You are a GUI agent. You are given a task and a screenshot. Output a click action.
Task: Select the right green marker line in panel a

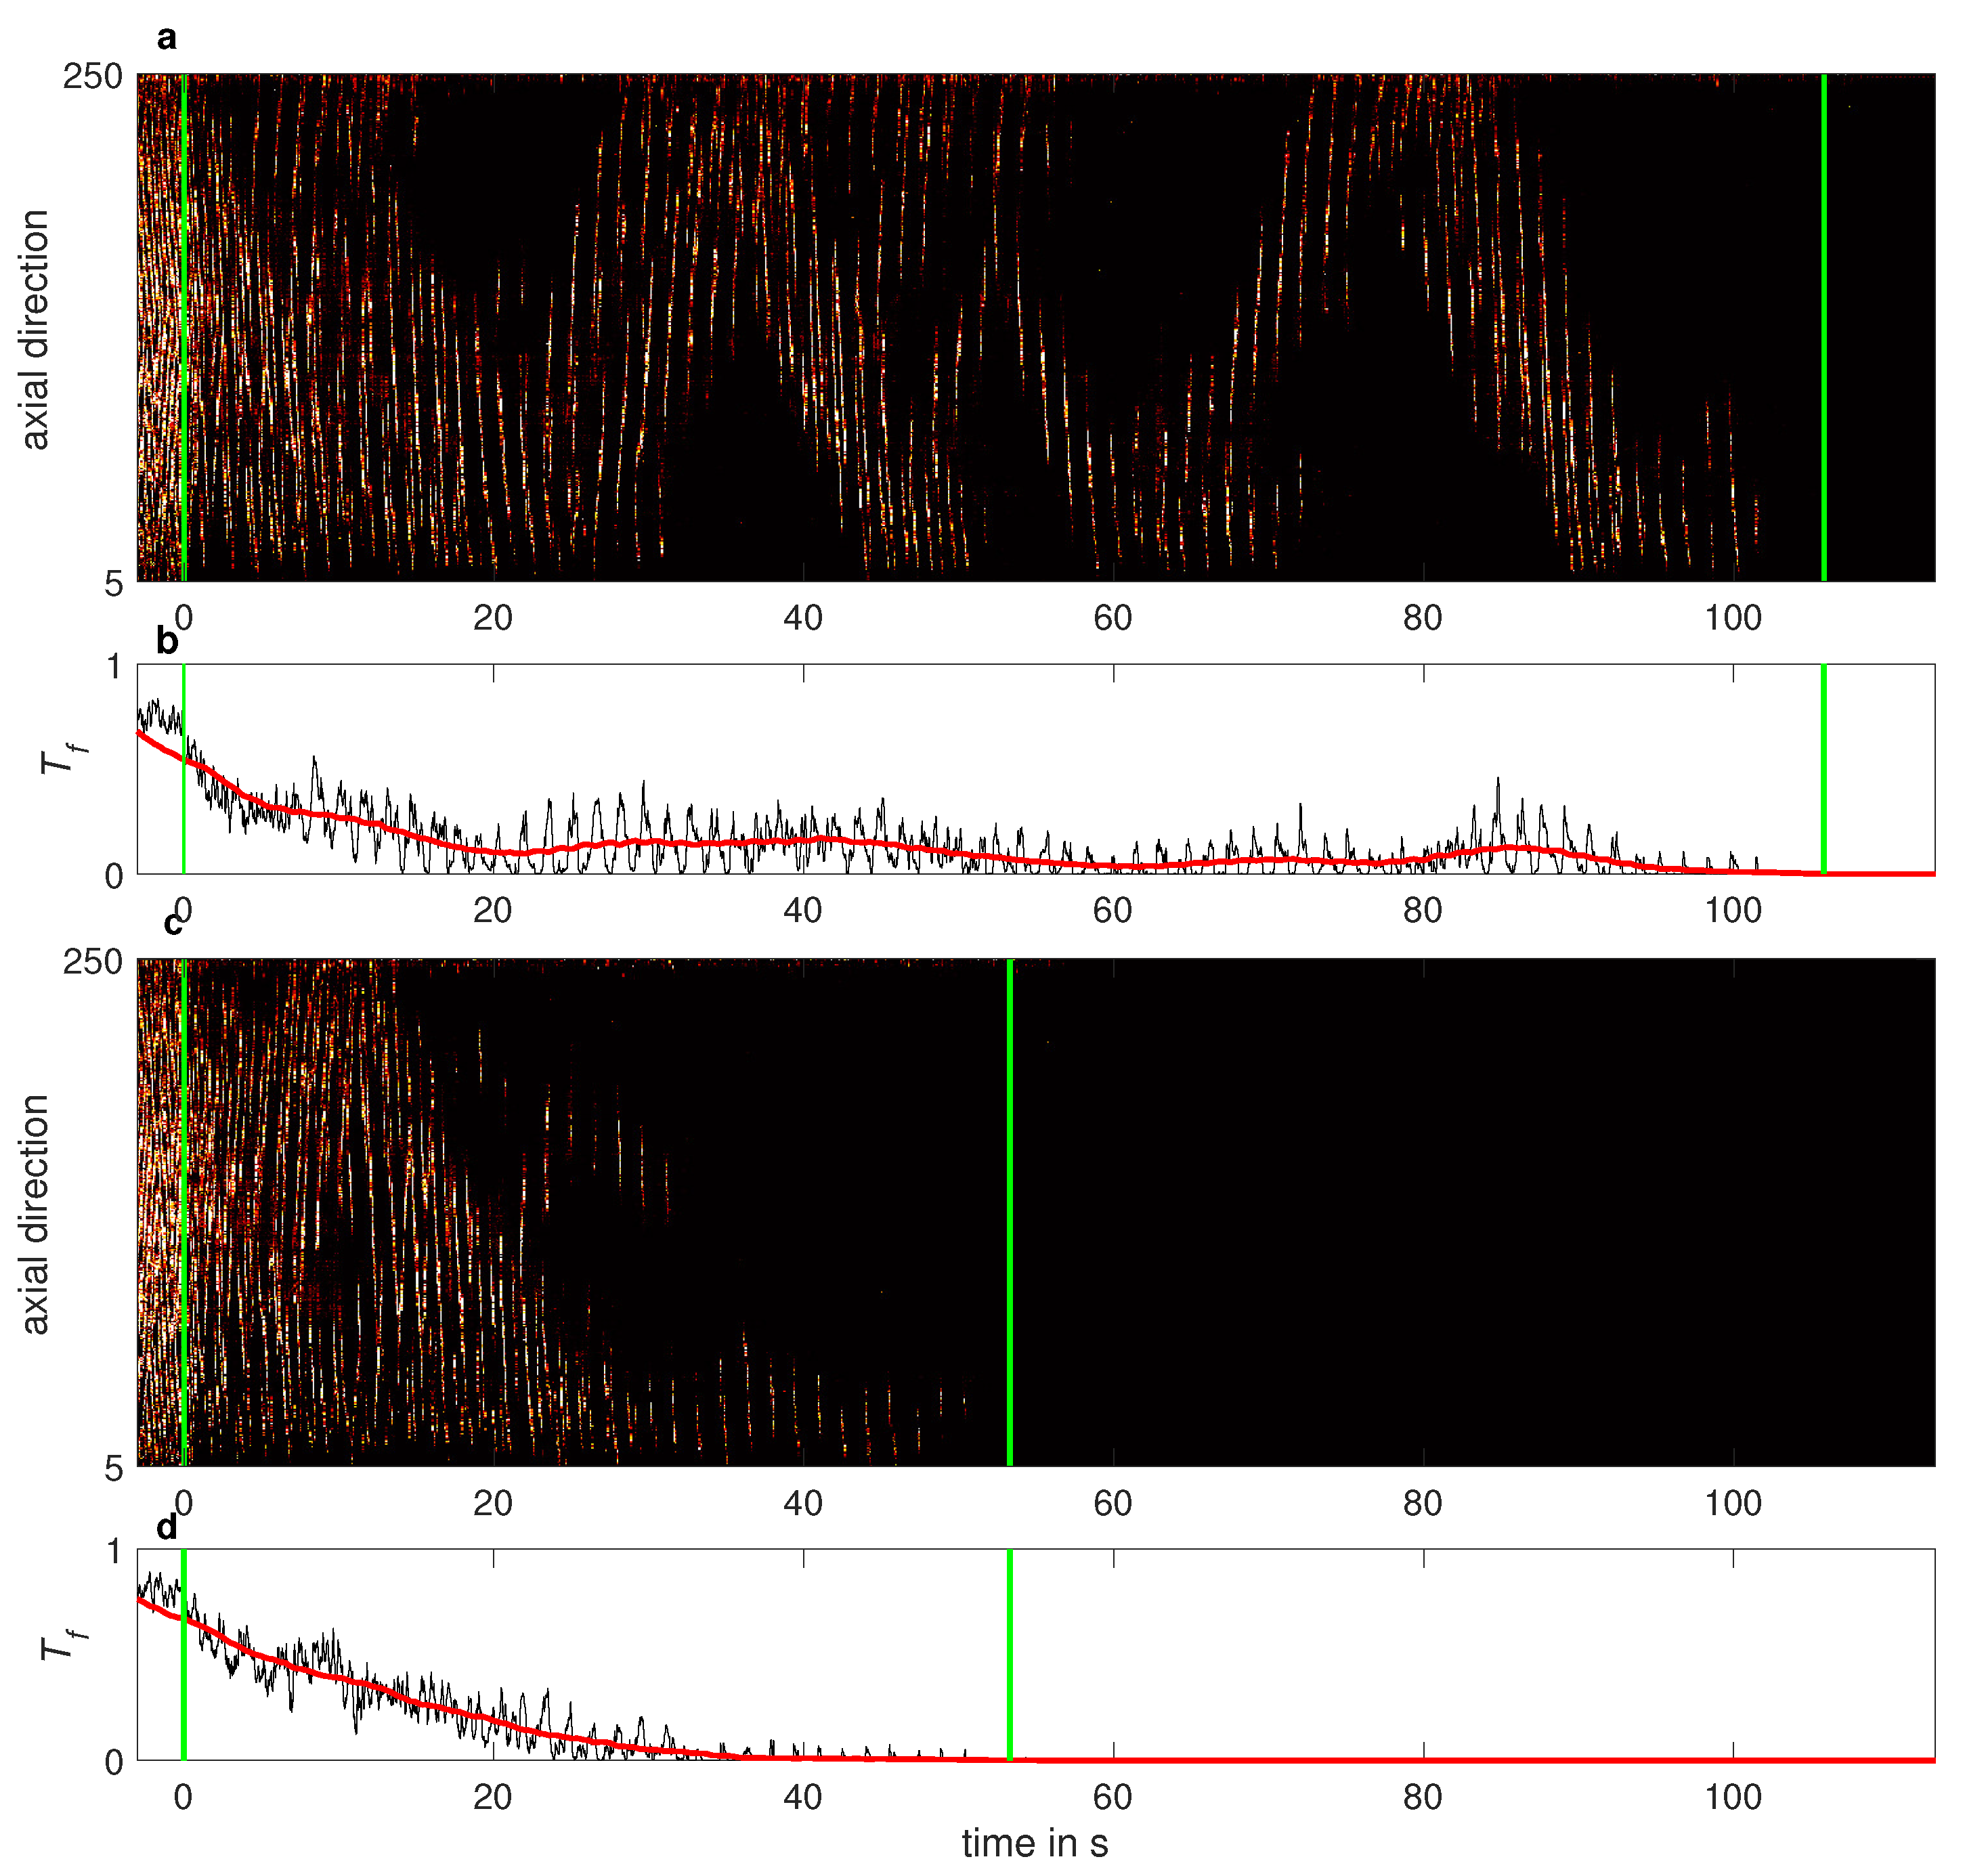click(1826, 330)
